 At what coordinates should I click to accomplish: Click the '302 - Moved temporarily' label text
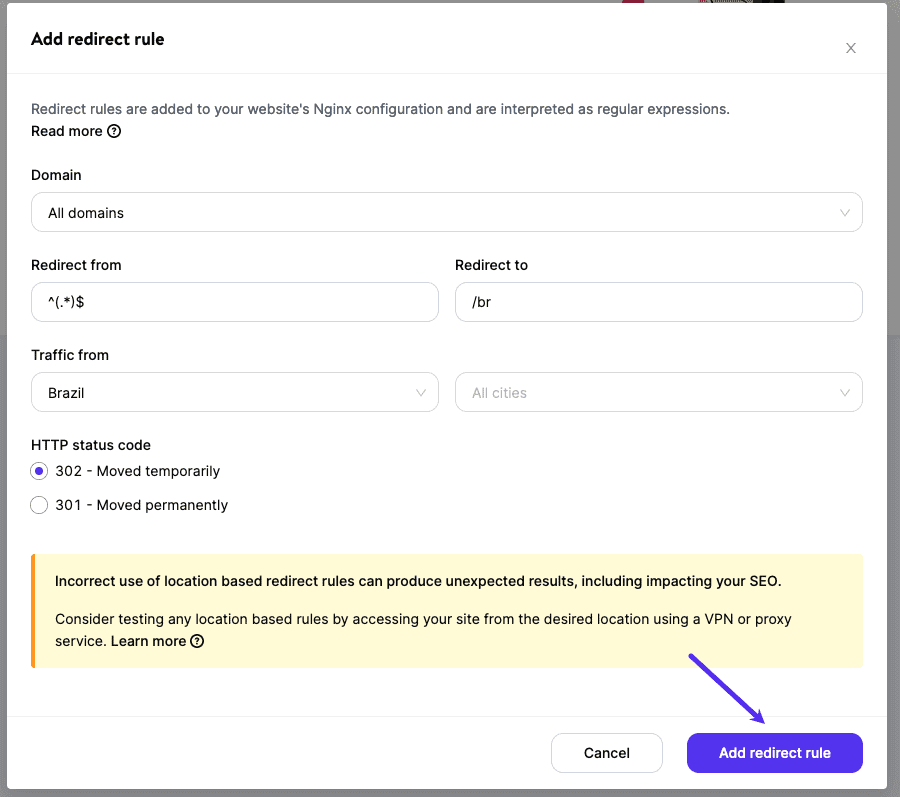pos(137,471)
